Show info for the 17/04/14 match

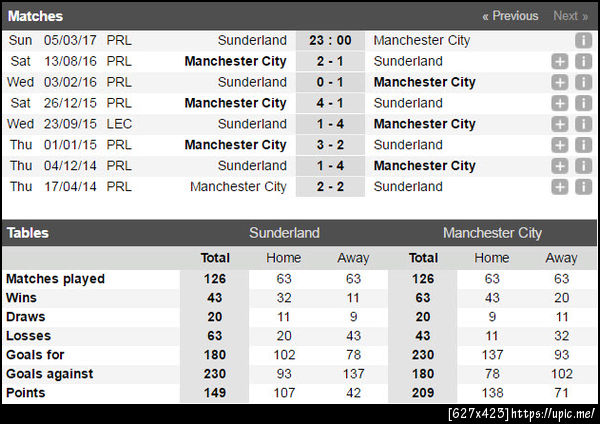pyautogui.click(x=583, y=187)
